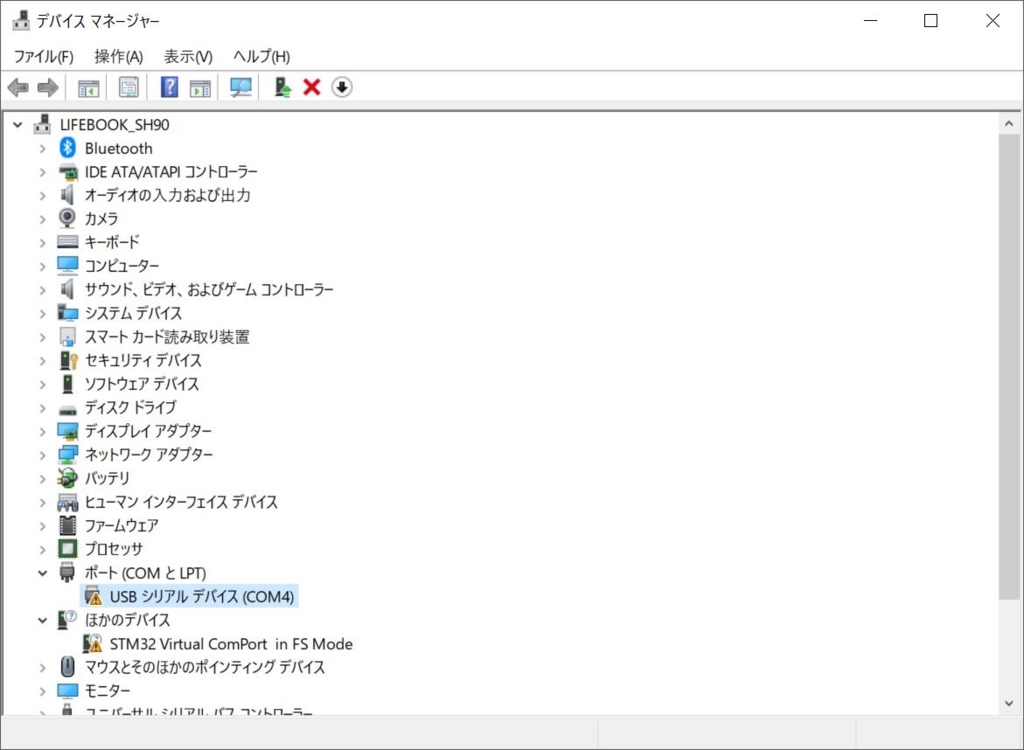Select サウンド、ビデオ、およびゲーム コントローラー label

[209, 289]
